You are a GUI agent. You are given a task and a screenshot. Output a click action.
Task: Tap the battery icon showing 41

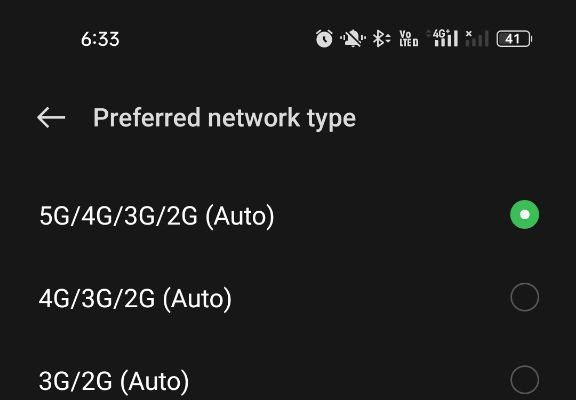click(514, 39)
